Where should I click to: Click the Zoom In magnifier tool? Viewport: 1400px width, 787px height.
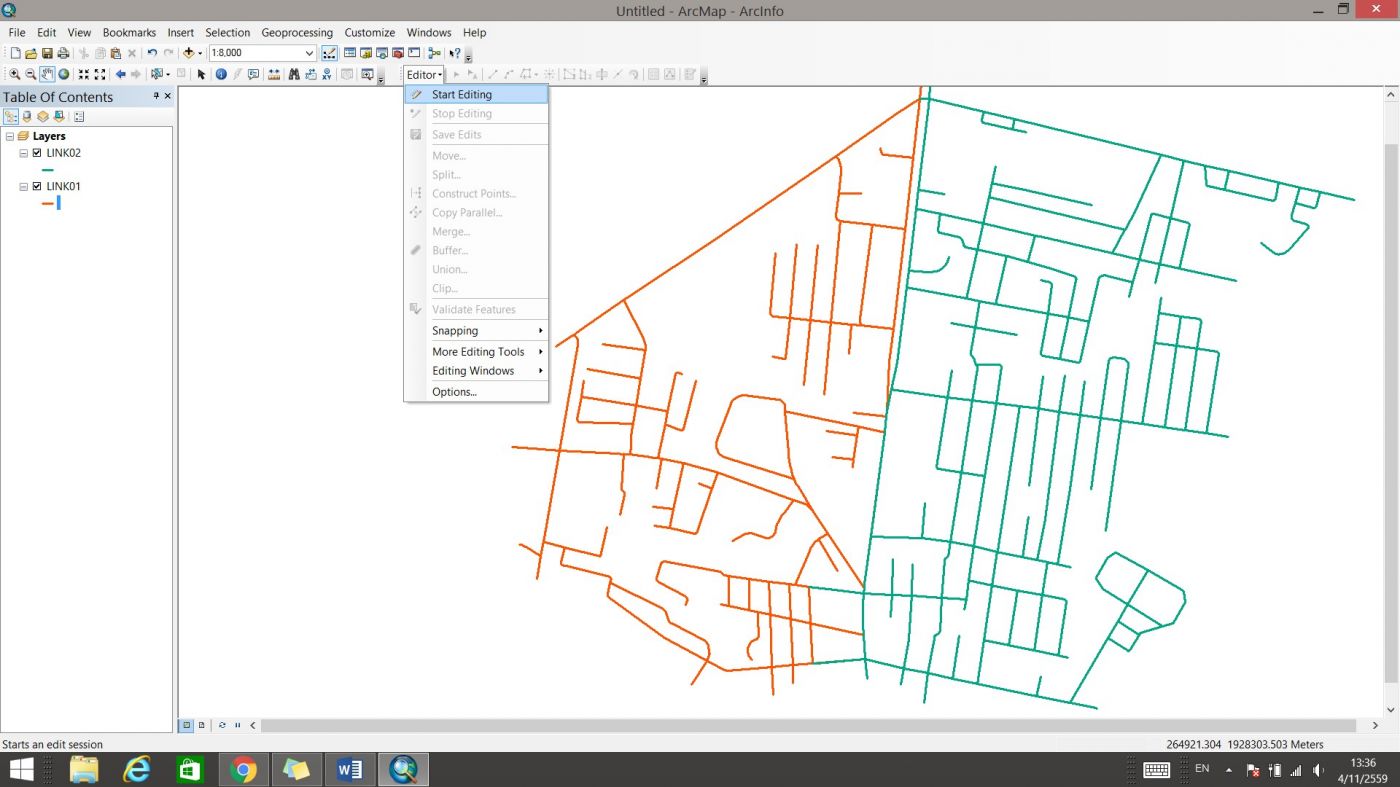click(x=15, y=75)
